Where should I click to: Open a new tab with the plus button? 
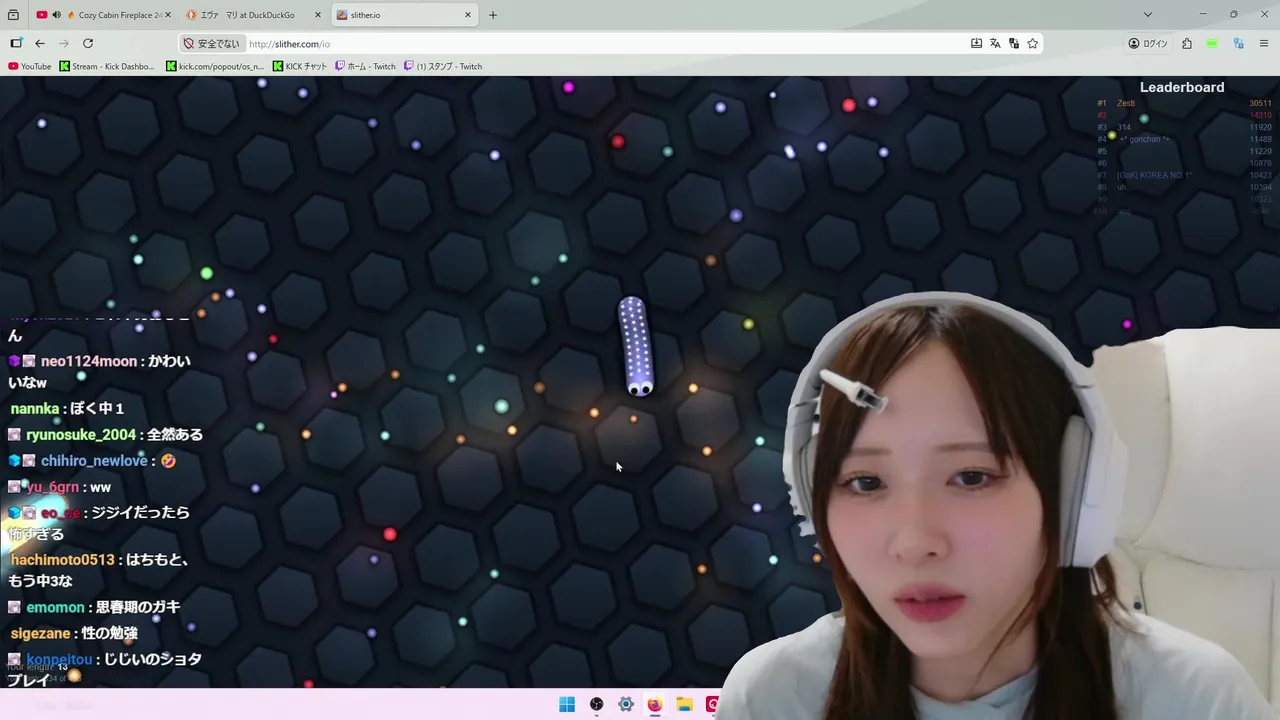point(493,15)
